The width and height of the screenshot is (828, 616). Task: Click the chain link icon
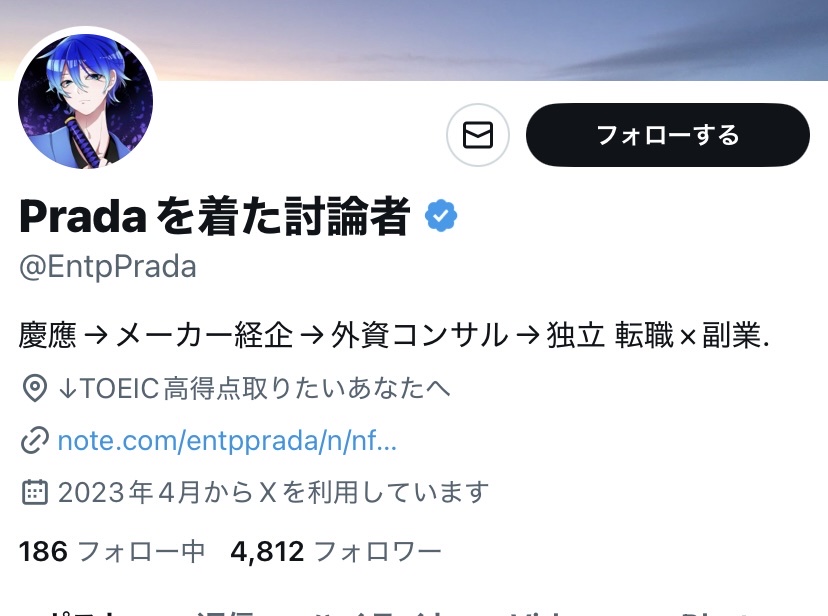(x=35, y=440)
